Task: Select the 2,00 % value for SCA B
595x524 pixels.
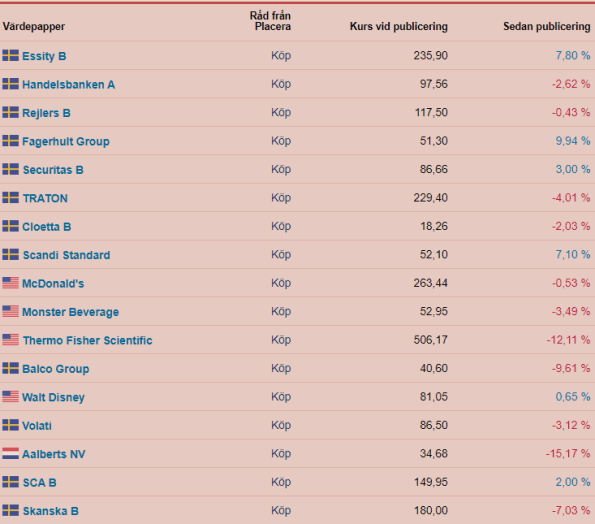Action: tap(573, 482)
